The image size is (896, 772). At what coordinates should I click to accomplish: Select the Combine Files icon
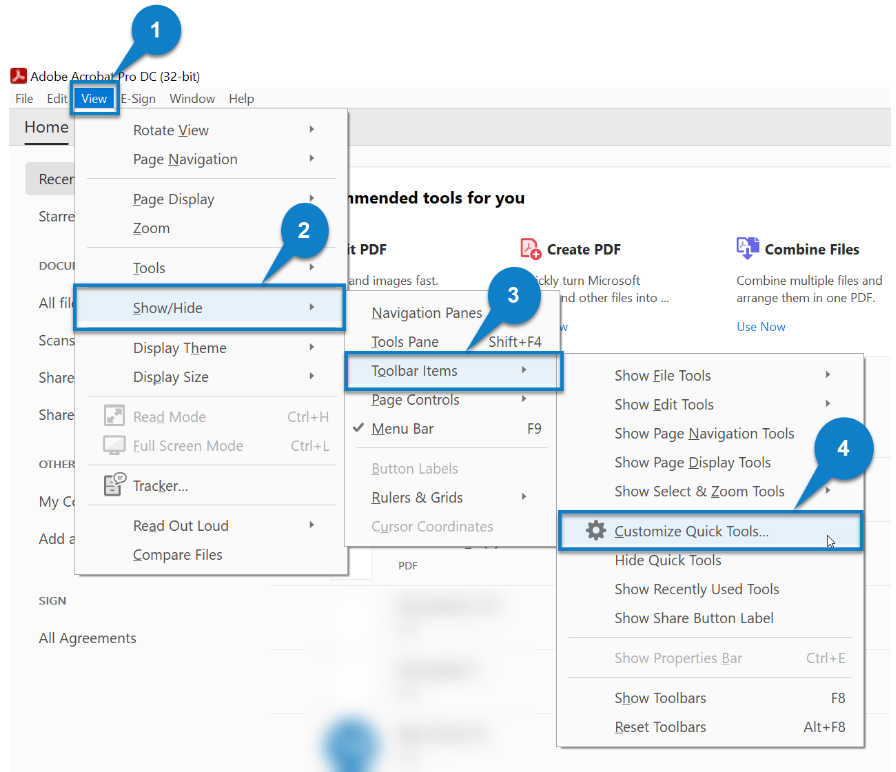point(747,247)
